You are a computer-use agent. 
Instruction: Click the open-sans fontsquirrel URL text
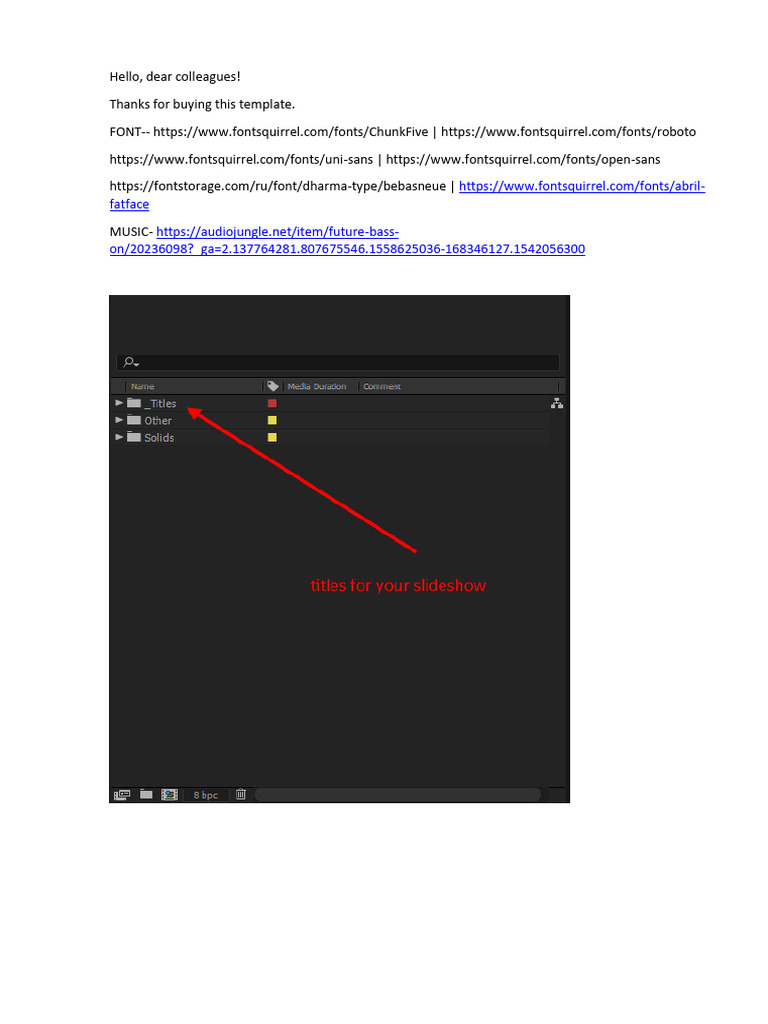click(x=523, y=159)
